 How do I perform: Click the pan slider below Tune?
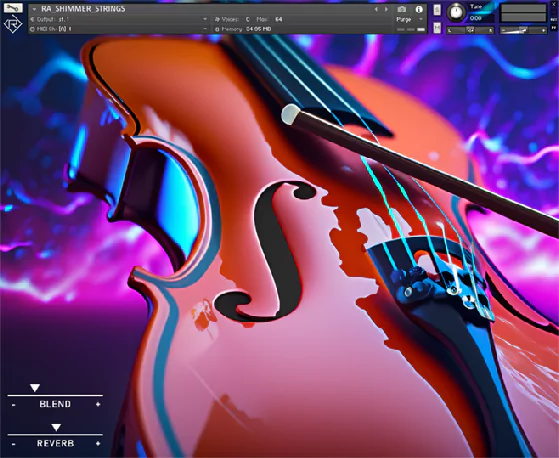470,31
